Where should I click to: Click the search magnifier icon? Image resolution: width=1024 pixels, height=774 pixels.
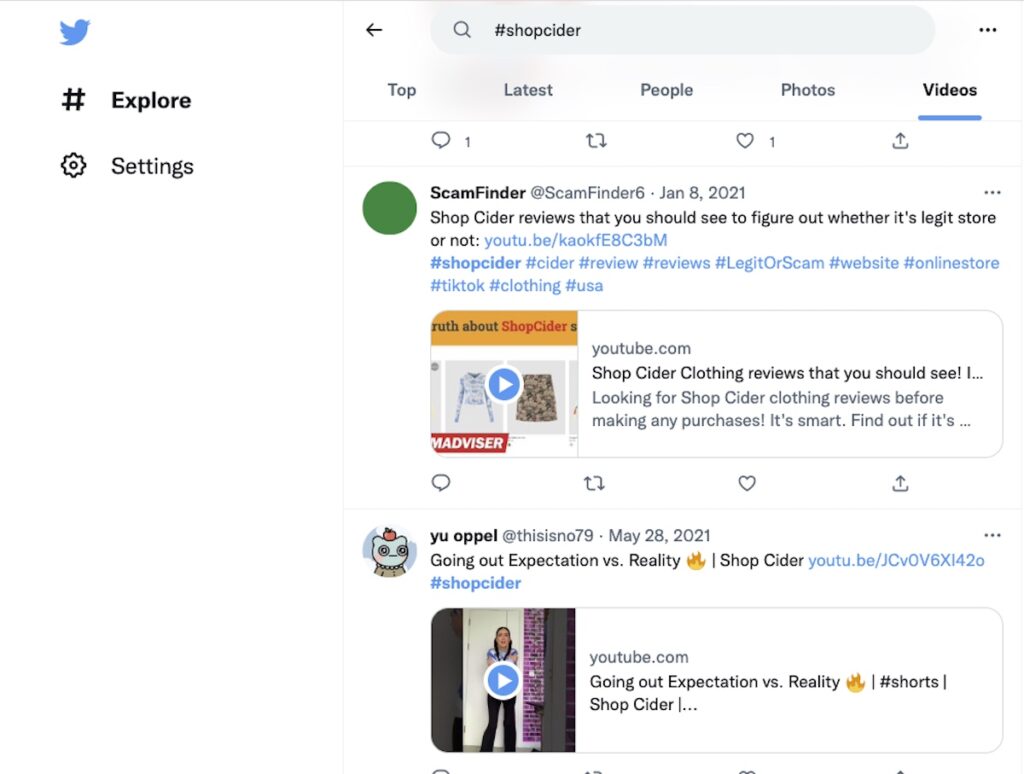pos(462,30)
